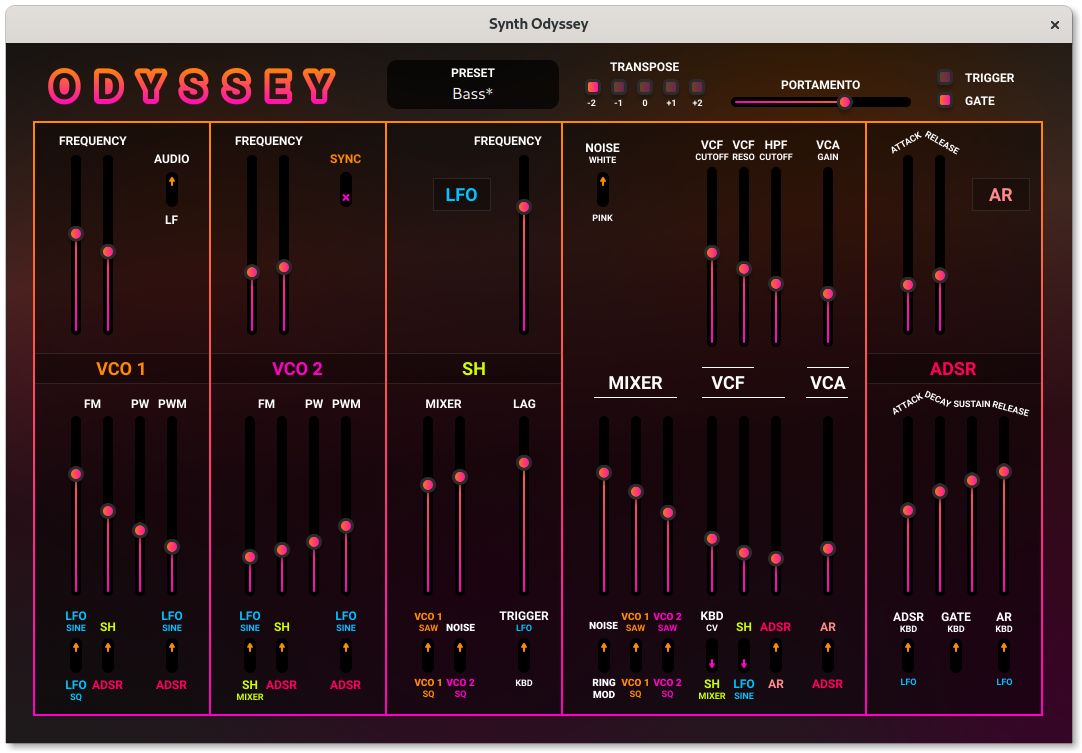The image size is (1082, 753).
Task: Toggle AR KBD/LFO trigger switch
Action: 1004,656
